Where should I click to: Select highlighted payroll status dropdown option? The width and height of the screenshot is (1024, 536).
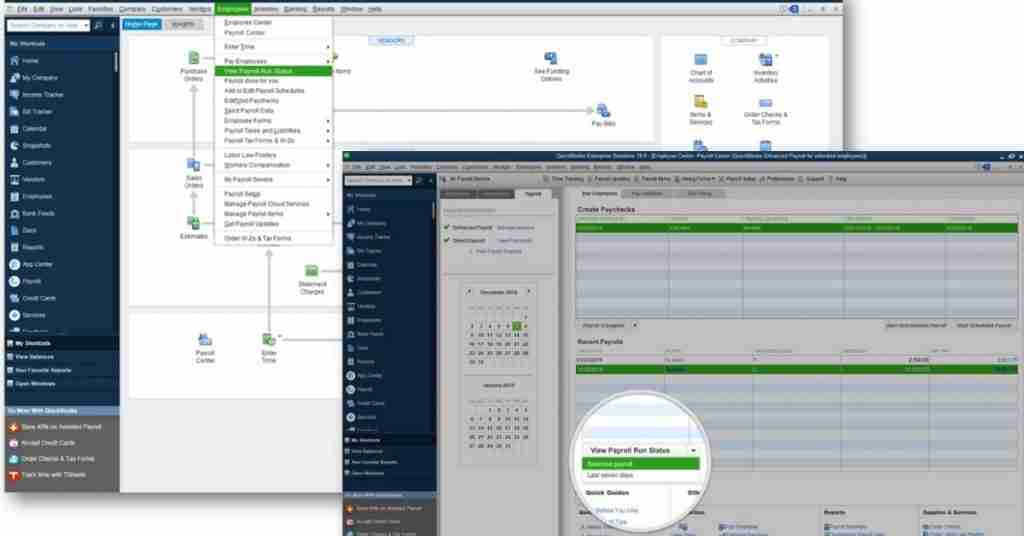[641, 464]
